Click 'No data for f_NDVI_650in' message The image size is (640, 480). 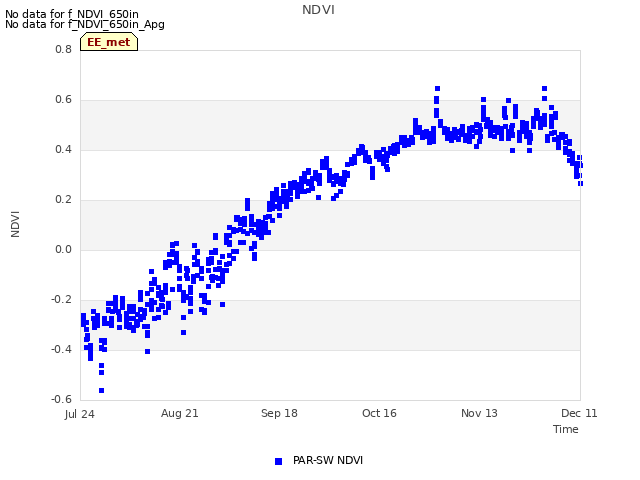pyautogui.click(x=72, y=14)
